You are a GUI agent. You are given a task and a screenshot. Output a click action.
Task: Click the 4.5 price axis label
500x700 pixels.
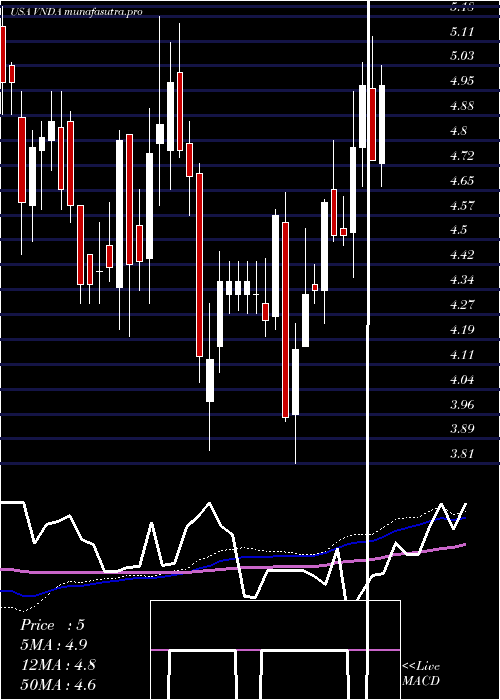click(x=459, y=230)
